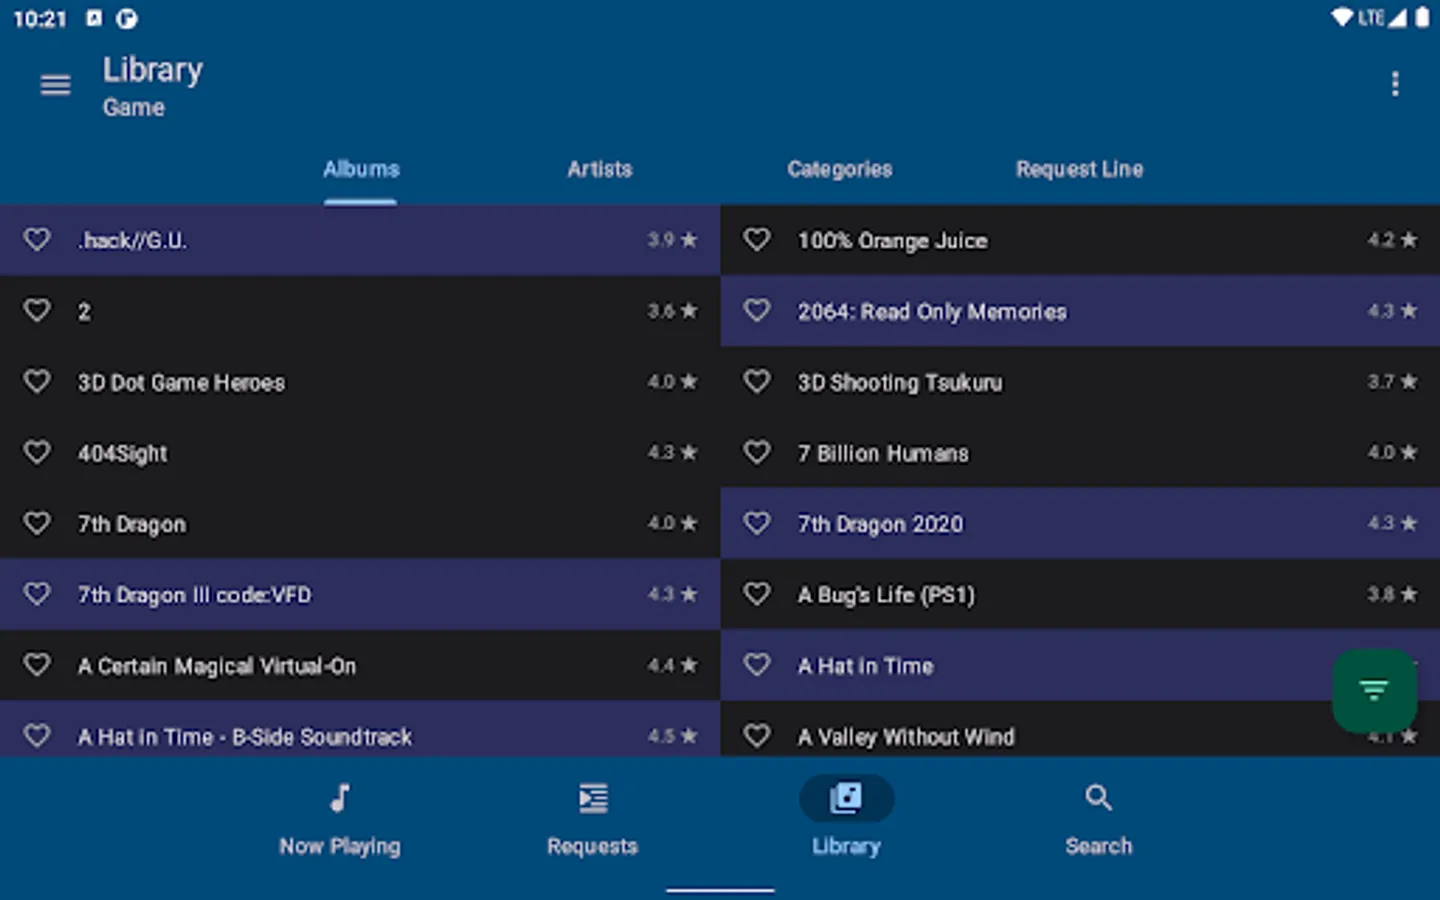Screen dimensions: 1440x900
Task: Click the 3.9 star rating of .hack//G.U.
Action: click(x=672, y=240)
